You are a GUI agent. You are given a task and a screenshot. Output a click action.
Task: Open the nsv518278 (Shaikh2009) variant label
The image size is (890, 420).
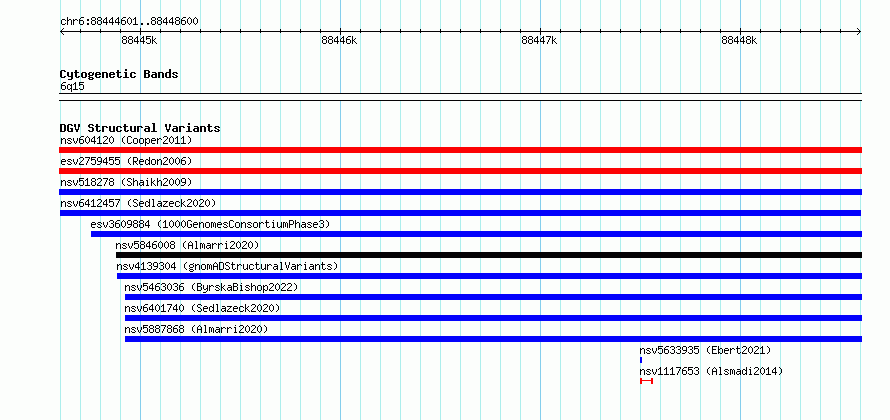point(126,182)
